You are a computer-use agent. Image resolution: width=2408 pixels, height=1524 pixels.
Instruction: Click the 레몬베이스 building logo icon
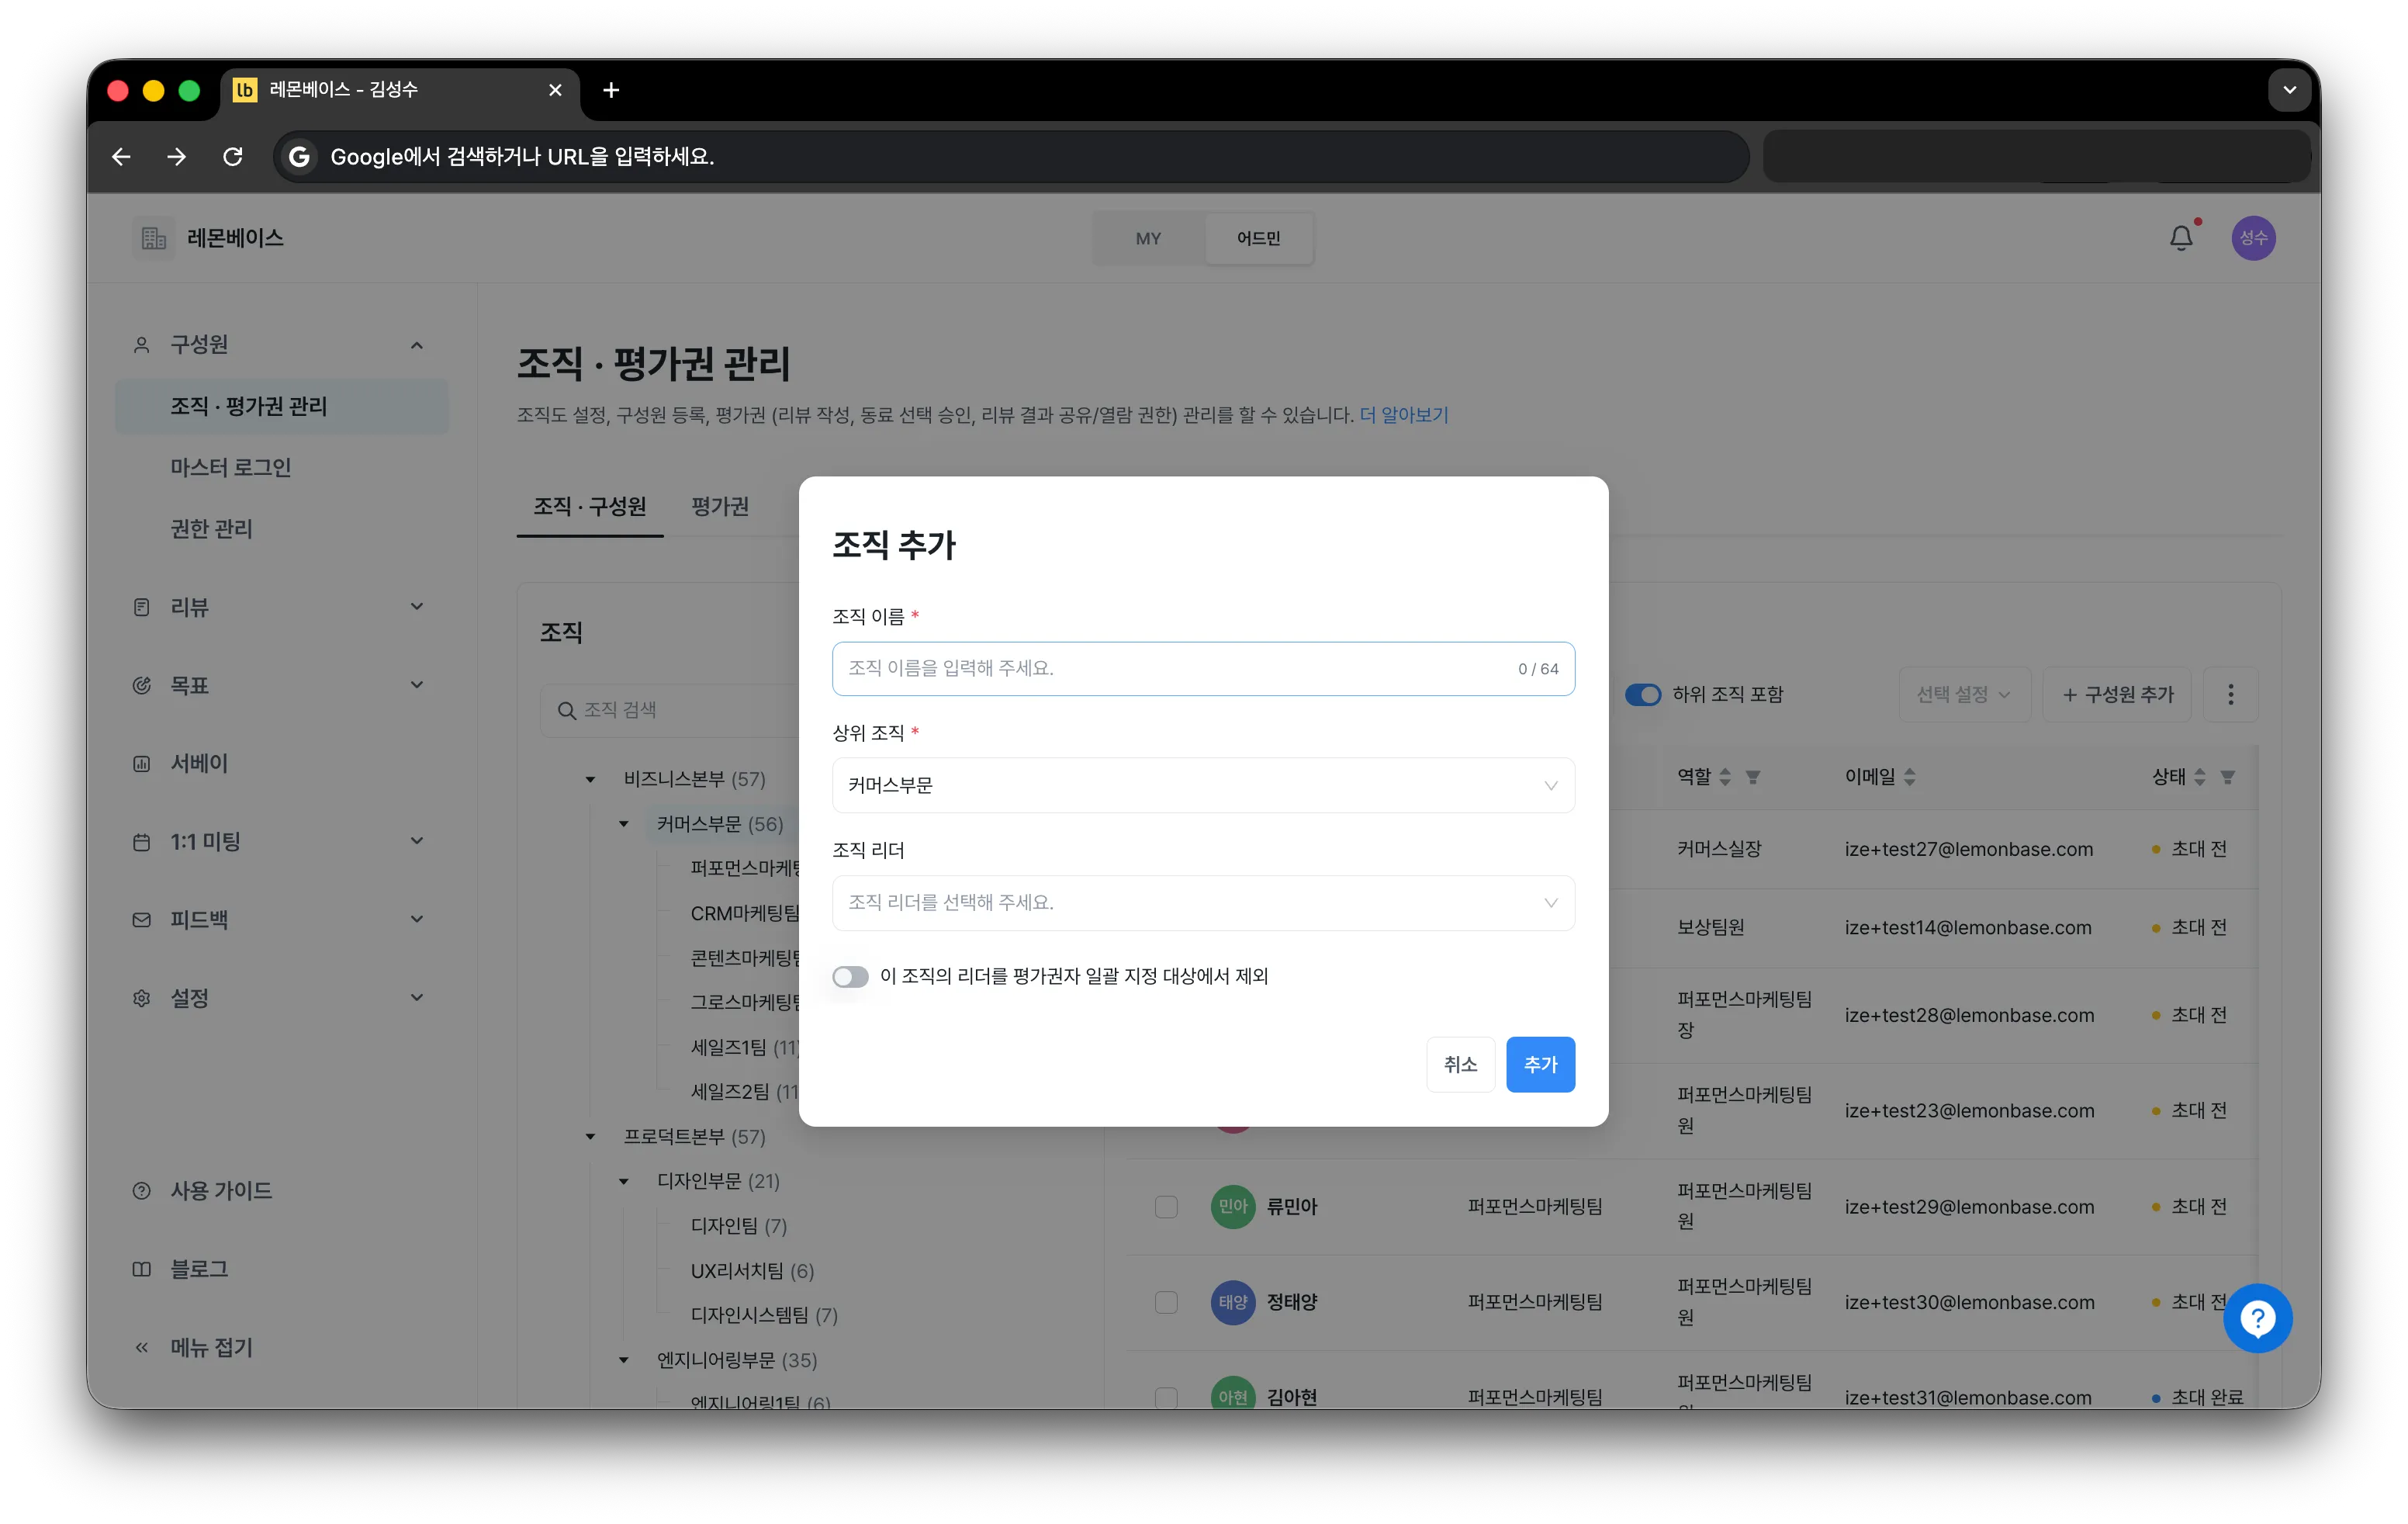coord(153,238)
